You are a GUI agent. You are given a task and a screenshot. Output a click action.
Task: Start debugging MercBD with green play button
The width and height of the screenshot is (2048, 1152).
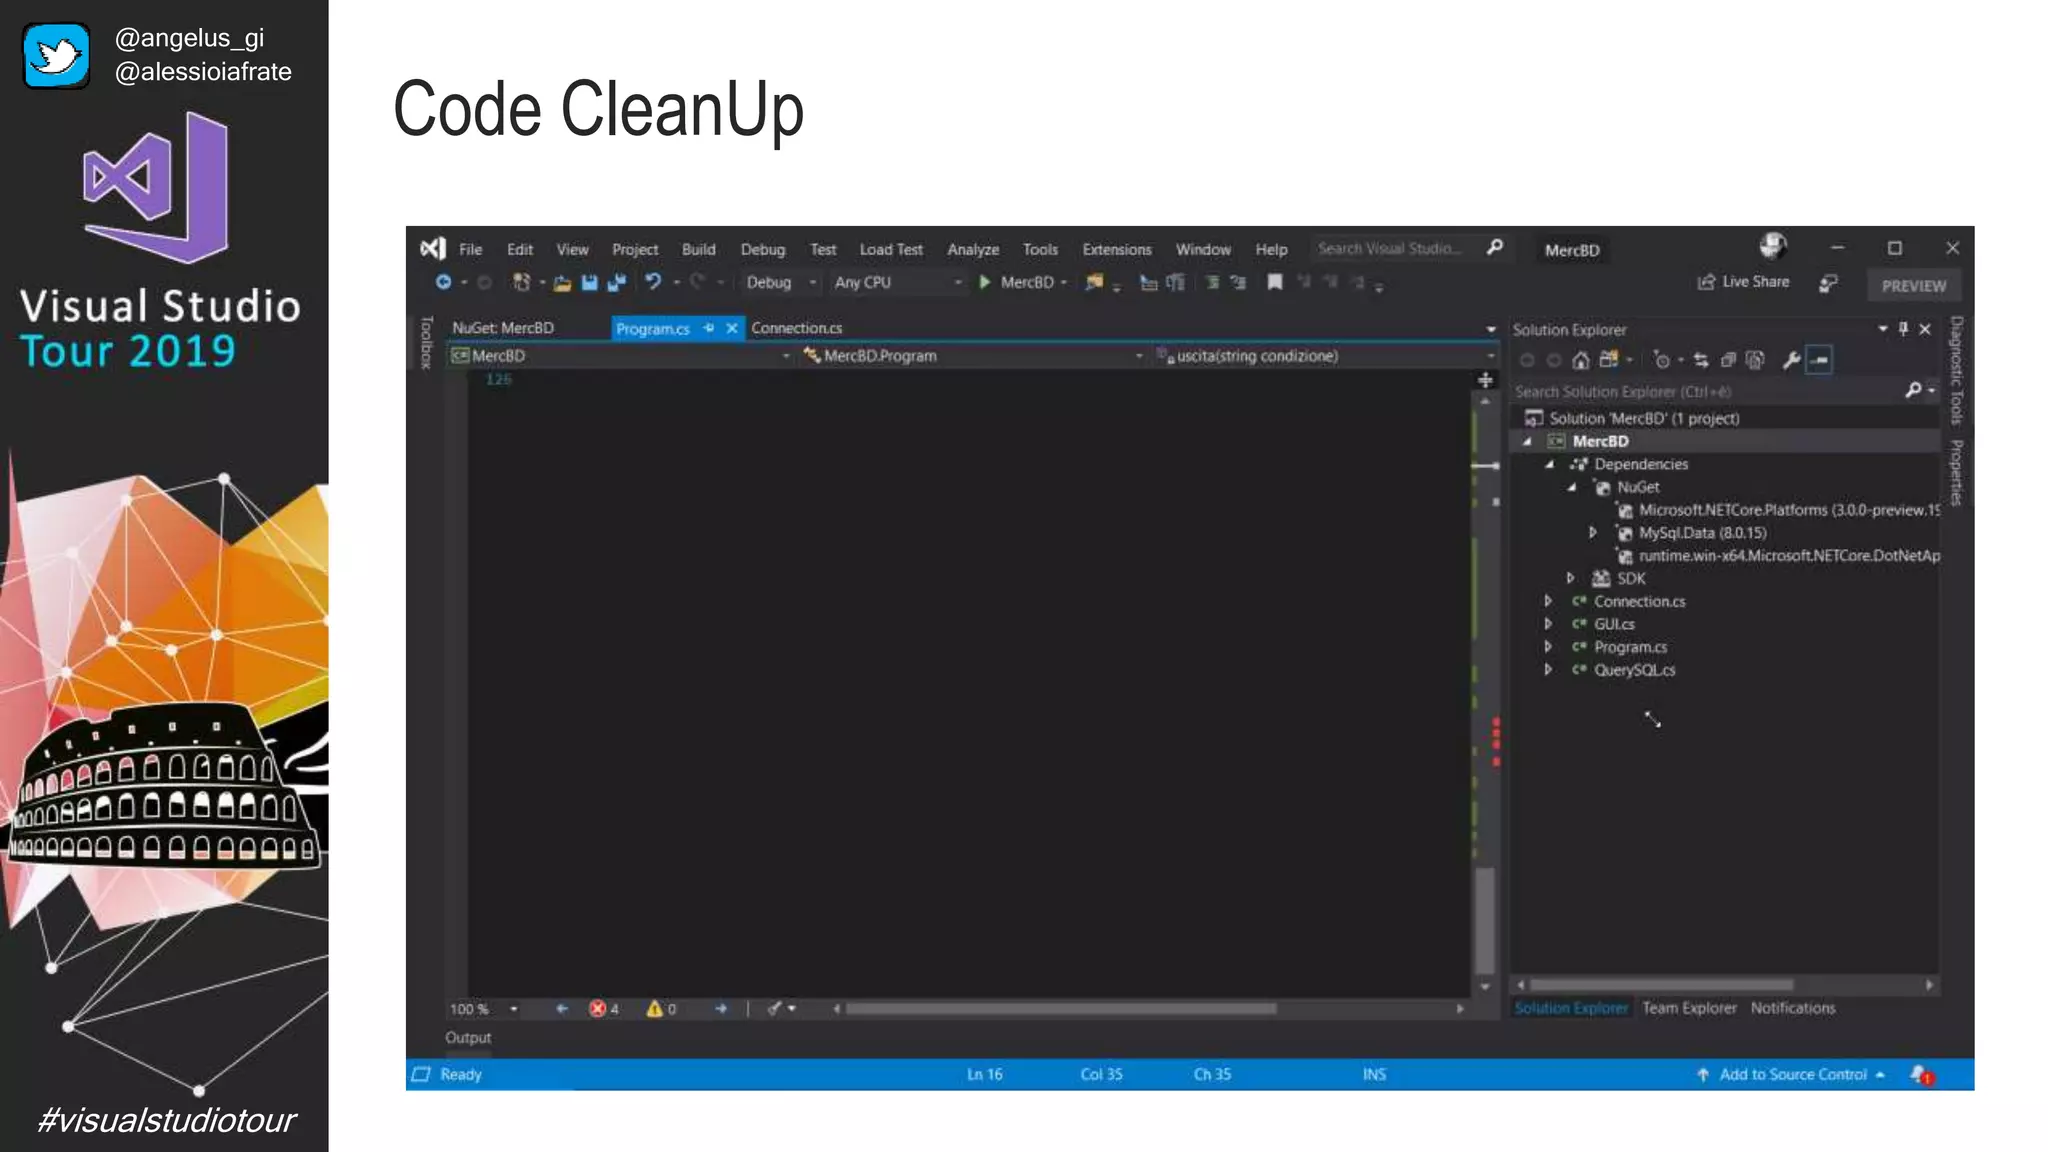tap(985, 283)
